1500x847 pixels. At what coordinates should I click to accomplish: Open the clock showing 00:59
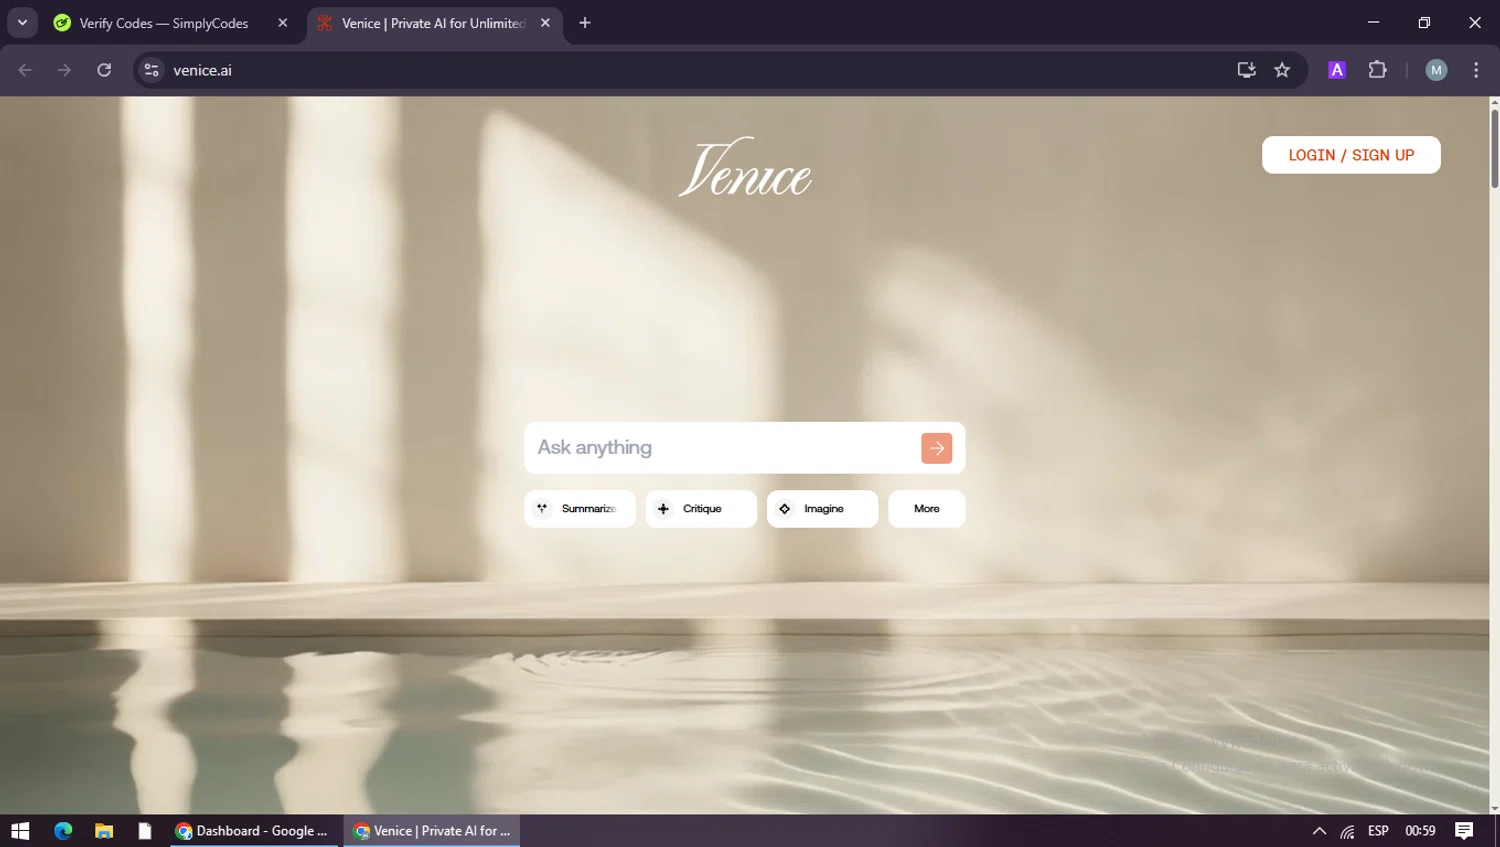point(1420,831)
